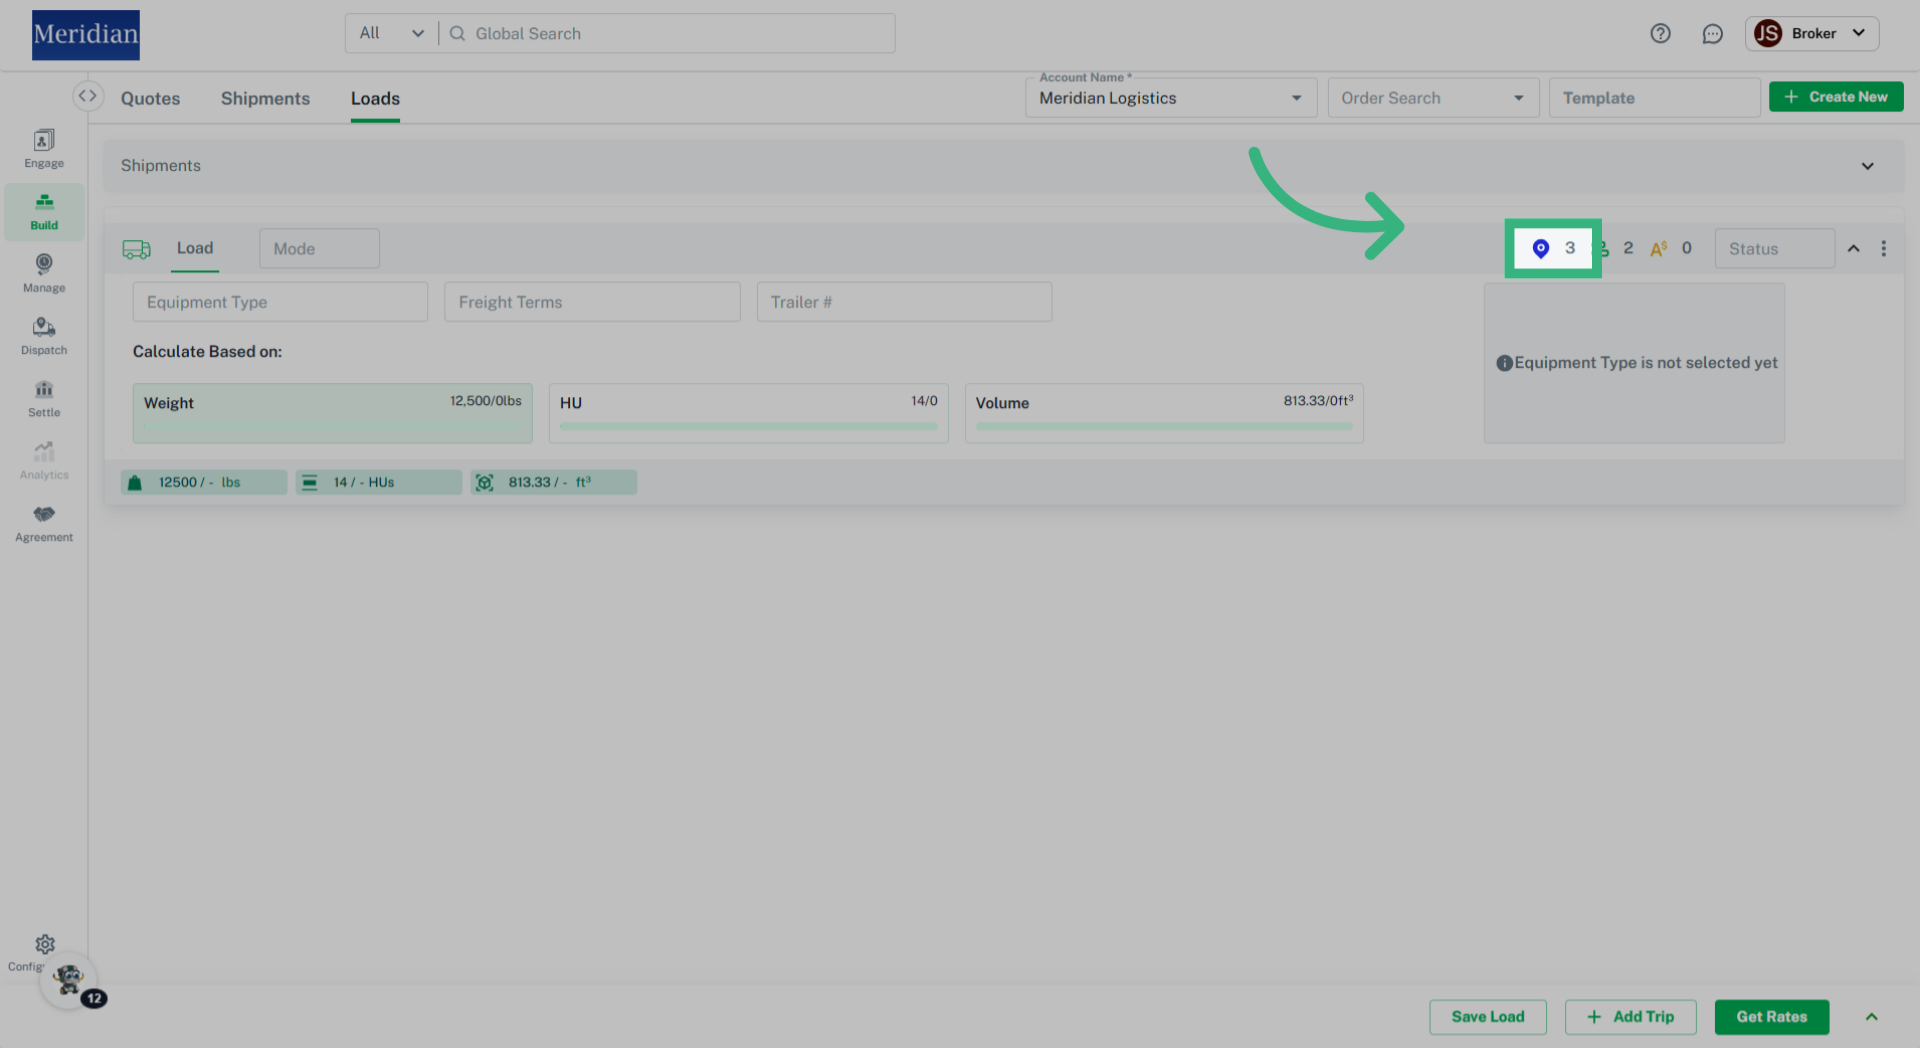Select HU as calculation basis
Image resolution: width=1920 pixels, height=1048 pixels.
coord(748,413)
